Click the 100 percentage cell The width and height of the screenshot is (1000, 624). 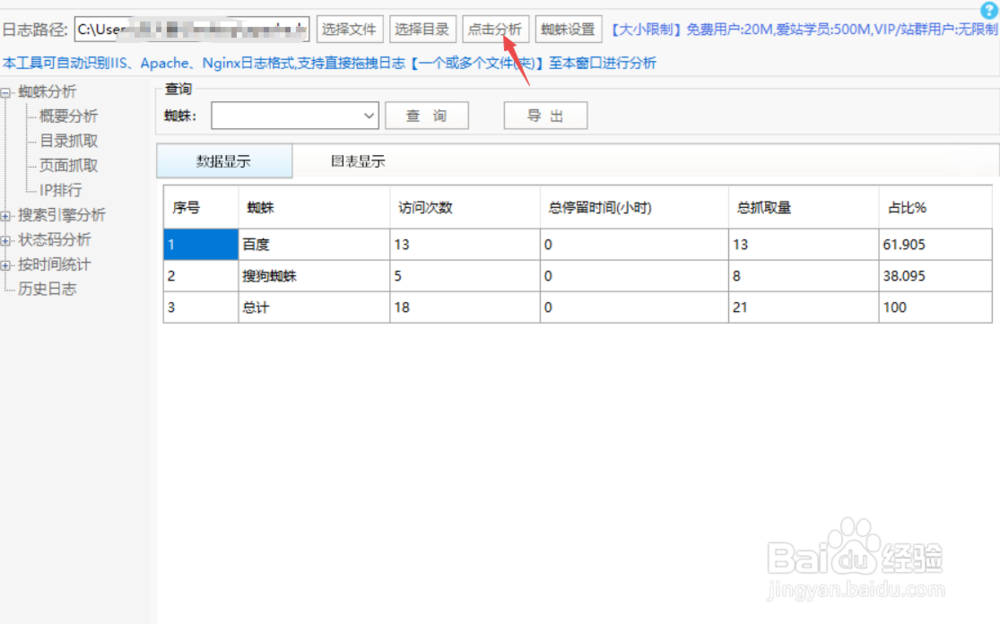[935, 308]
